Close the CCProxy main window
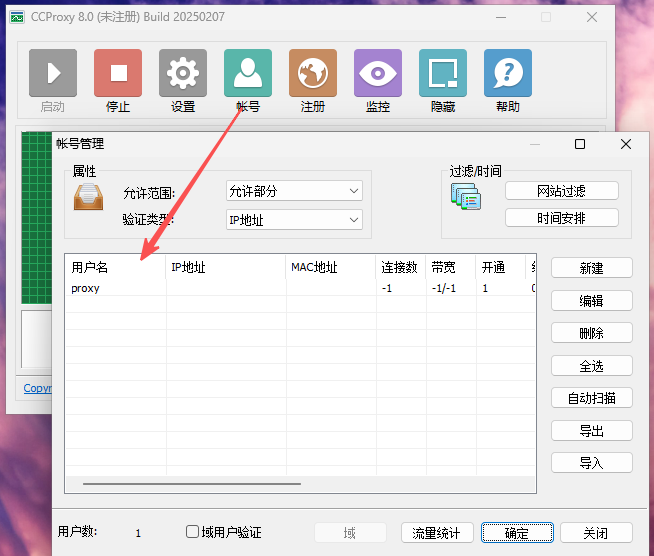654x556 pixels. tap(592, 18)
